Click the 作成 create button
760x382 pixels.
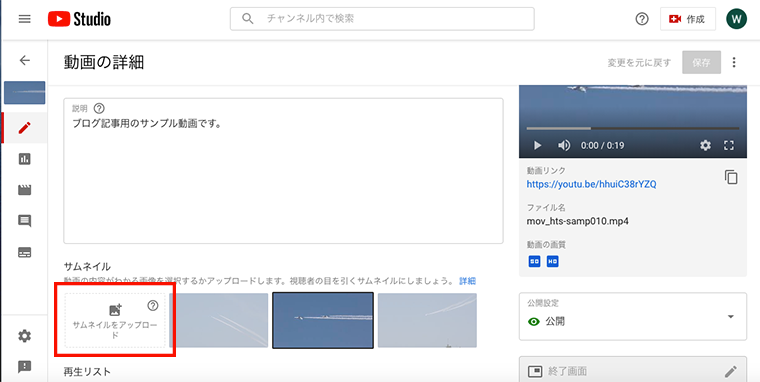[688, 19]
